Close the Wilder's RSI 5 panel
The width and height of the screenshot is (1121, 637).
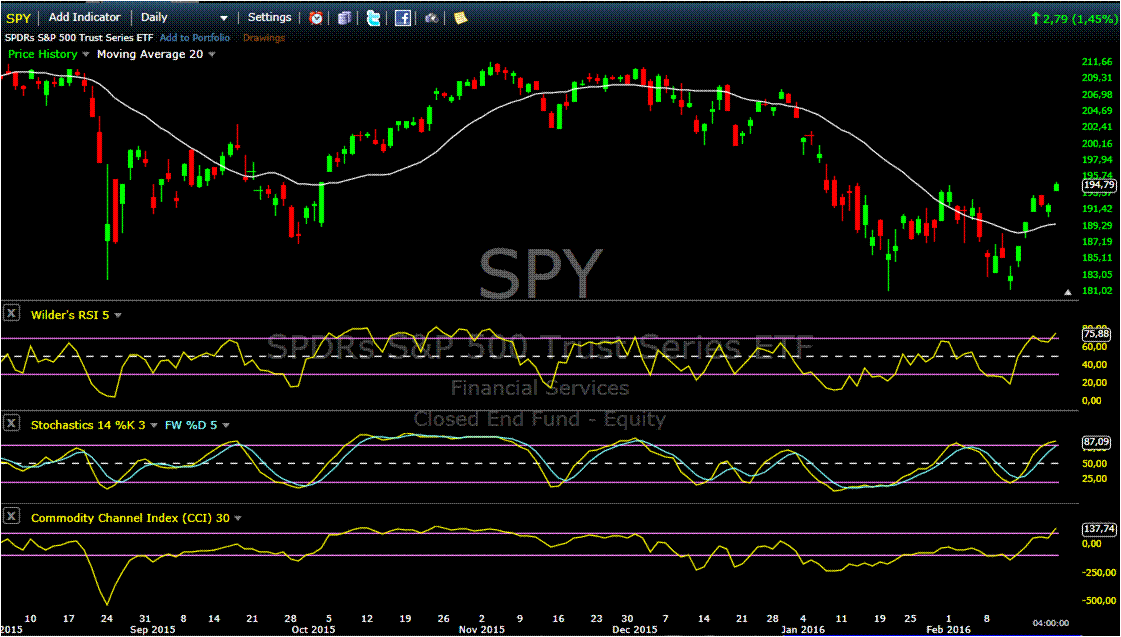[x=11, y=313]
